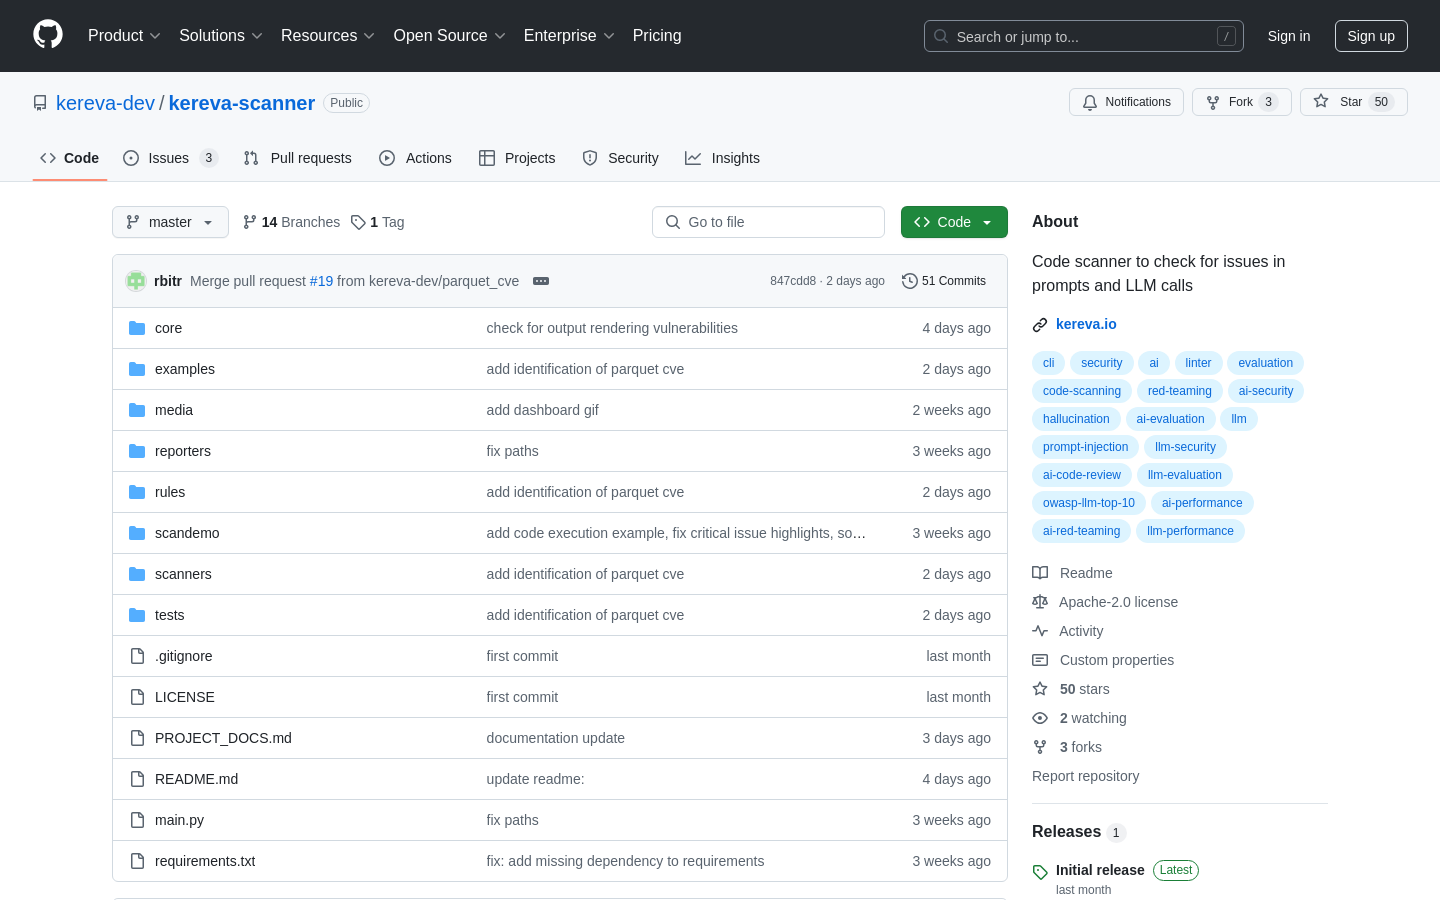The width and height of the screenshot is (1440, 900).
Task: Click the Initial release tag icon
Action: [1040, 872]
